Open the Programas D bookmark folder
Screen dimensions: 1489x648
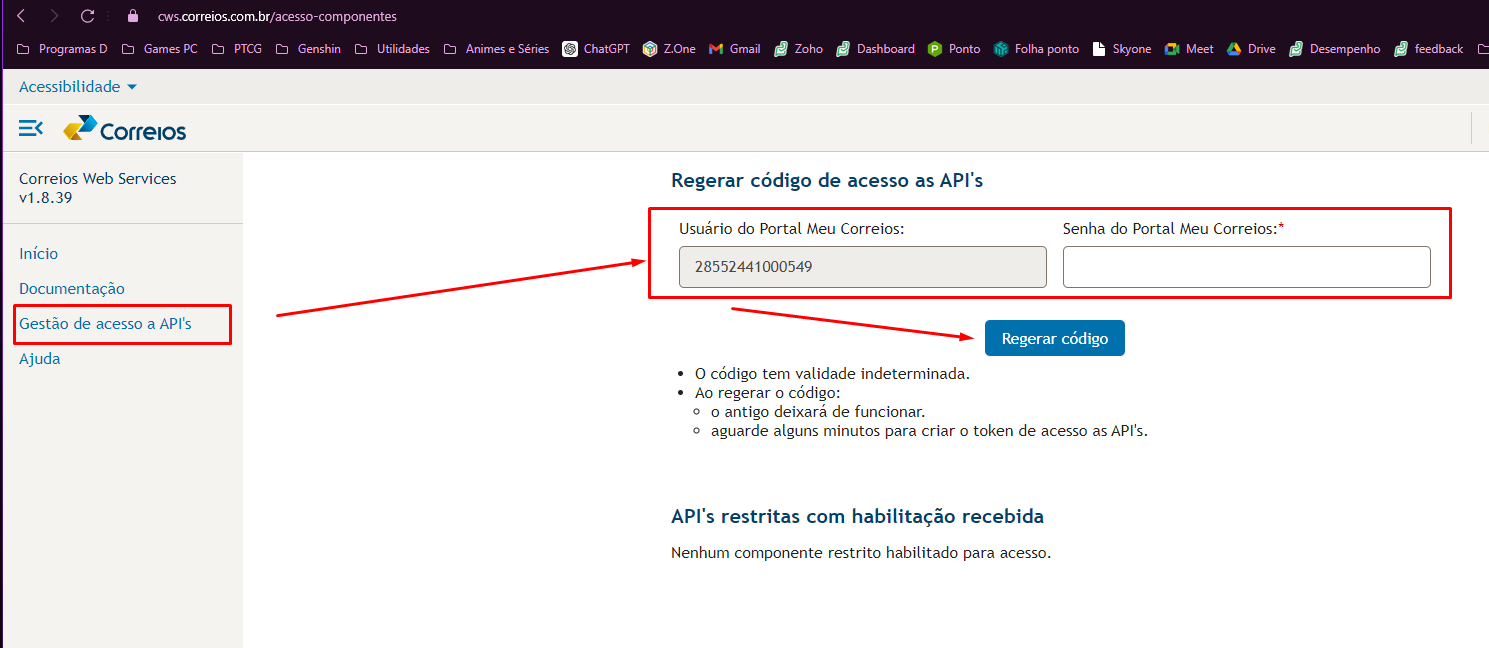pyautogui.click(x=63, y=48)
